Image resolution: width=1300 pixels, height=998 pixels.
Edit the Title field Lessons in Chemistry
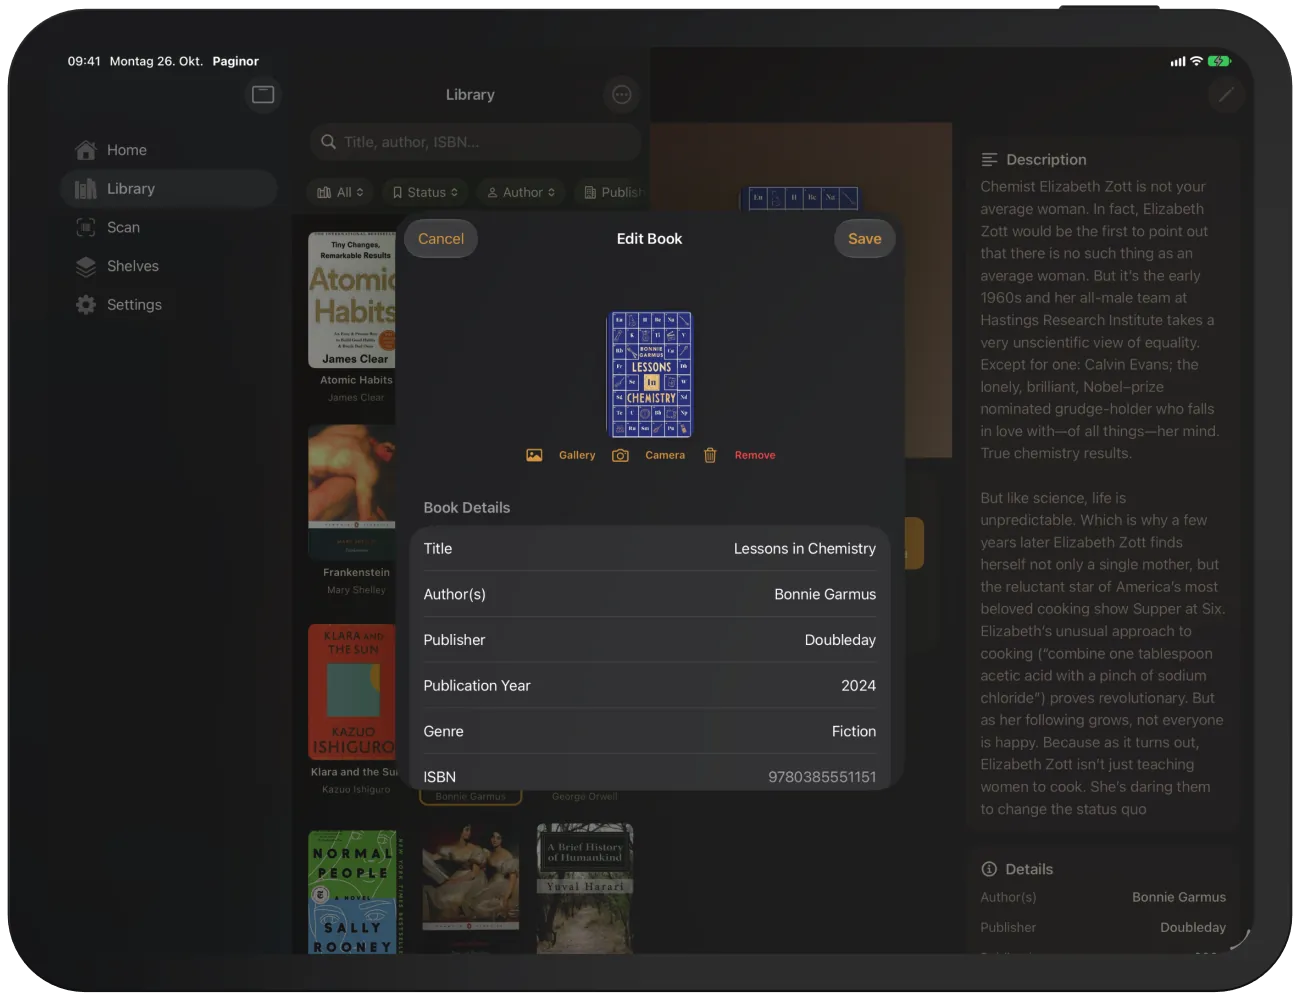[650, 549]
